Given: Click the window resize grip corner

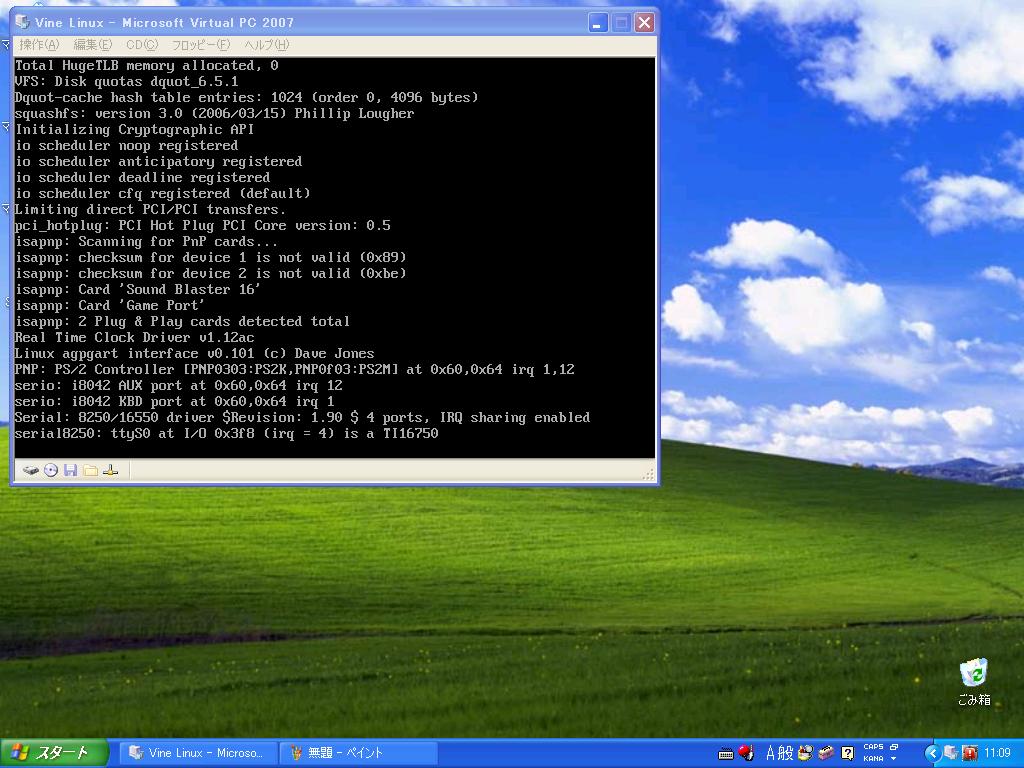Looking at the screenshot, I should coord(648,475).
